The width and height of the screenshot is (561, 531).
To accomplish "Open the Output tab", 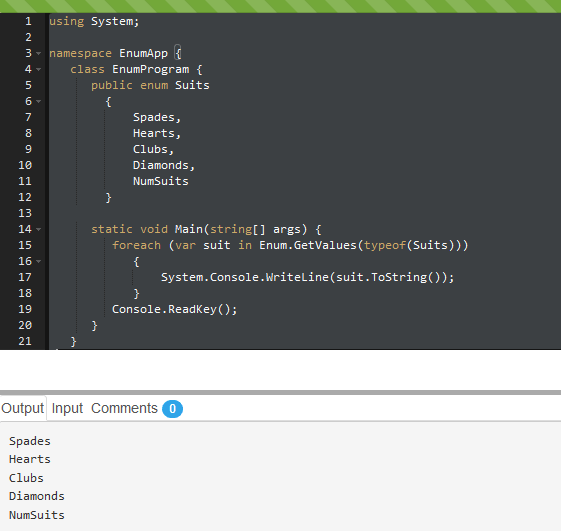I will coord(23,408).
